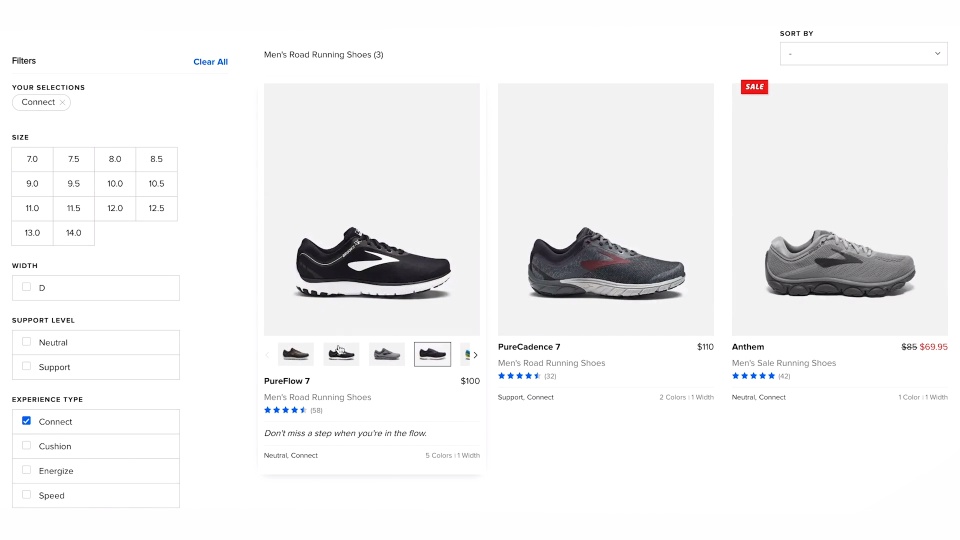Choose size 11.0
The height and width of the screenshot is (540, 960).
[32, 208]
